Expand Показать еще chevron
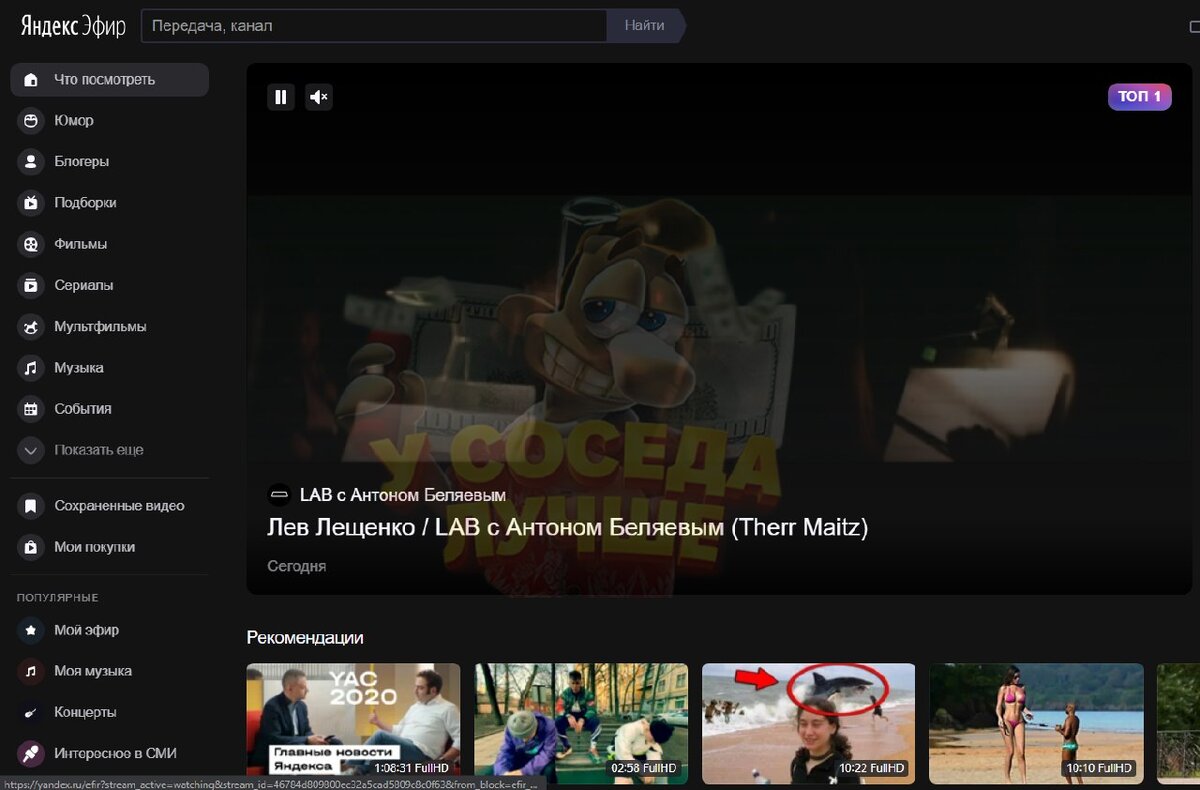The image size is (1200, 790). click(31, 450)
